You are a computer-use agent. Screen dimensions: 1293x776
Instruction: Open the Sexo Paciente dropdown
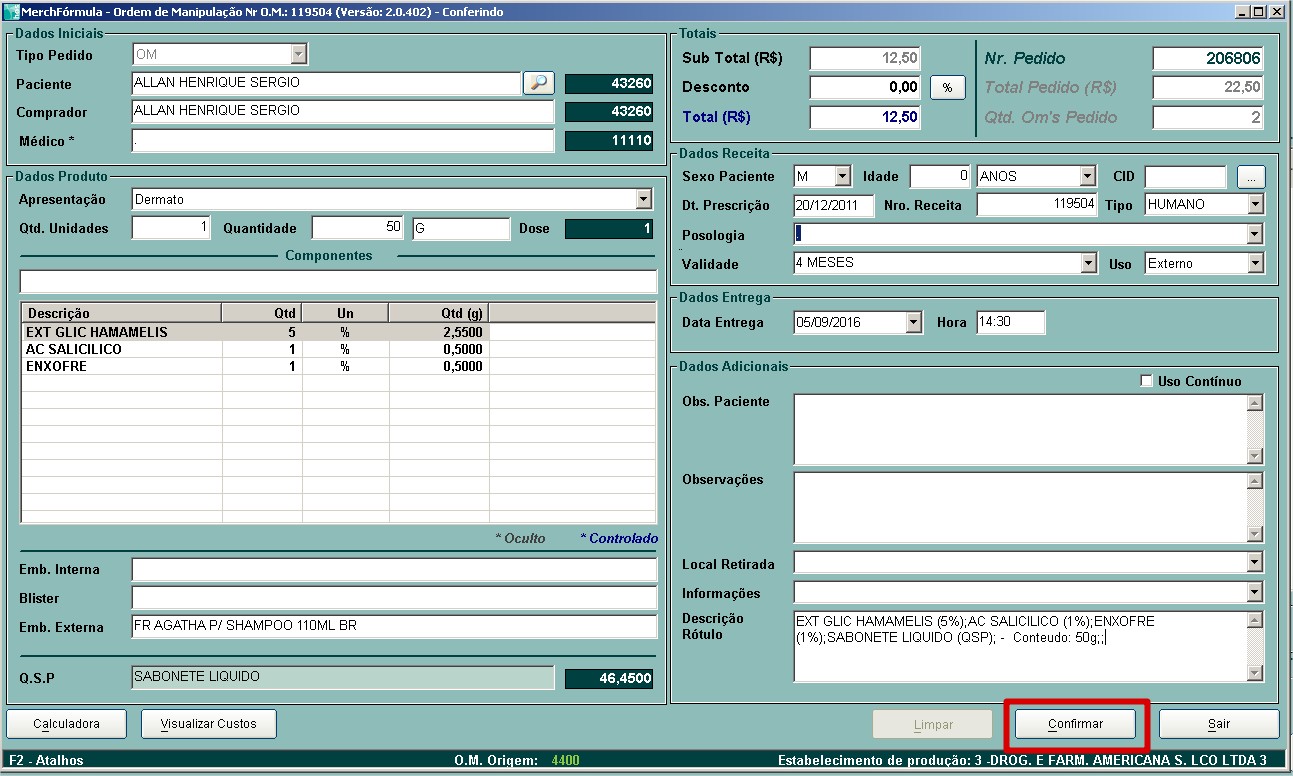coord(842,177)
